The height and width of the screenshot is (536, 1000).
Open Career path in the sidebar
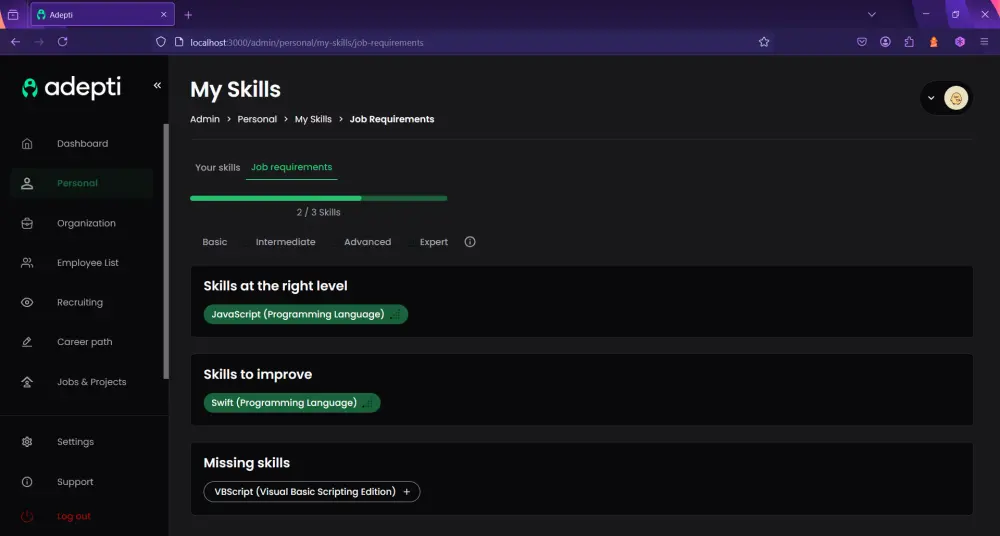click(82, 342)
